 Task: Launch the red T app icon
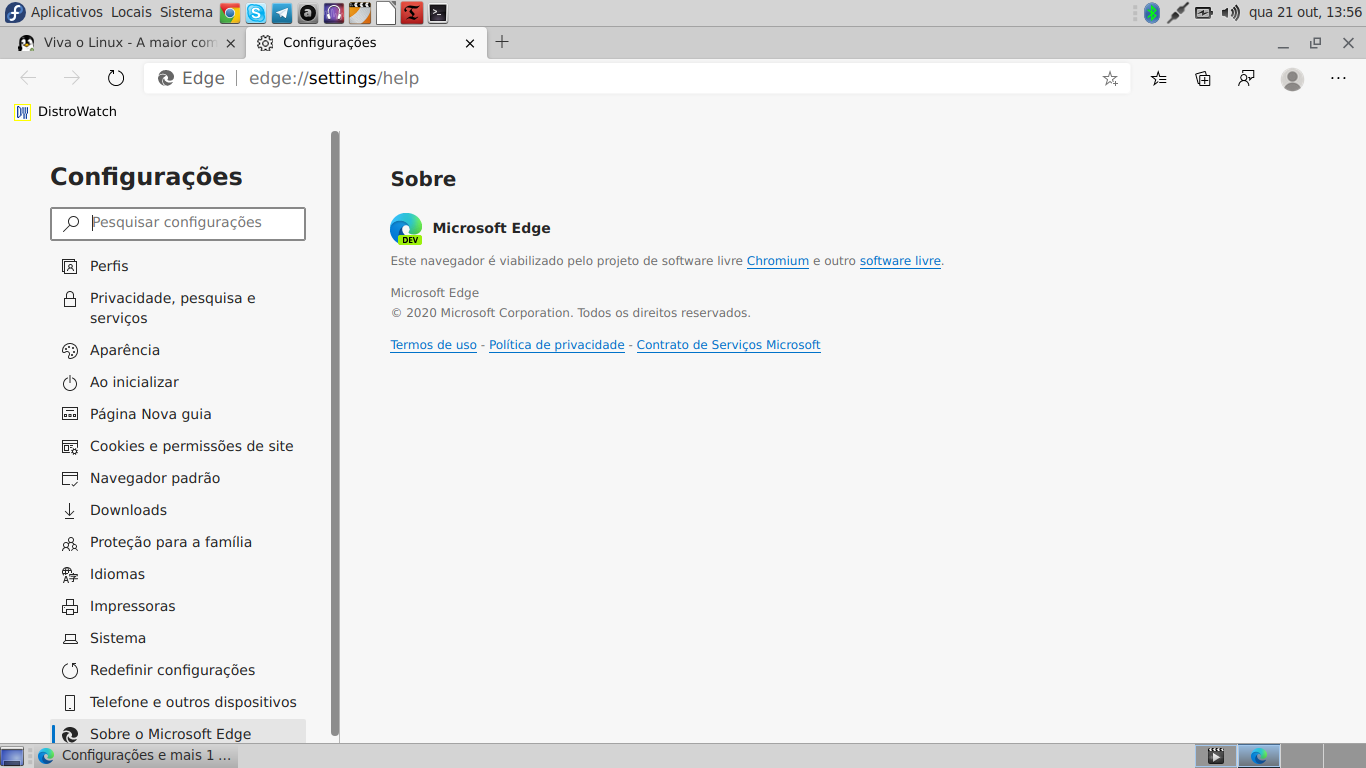[412, 13]
